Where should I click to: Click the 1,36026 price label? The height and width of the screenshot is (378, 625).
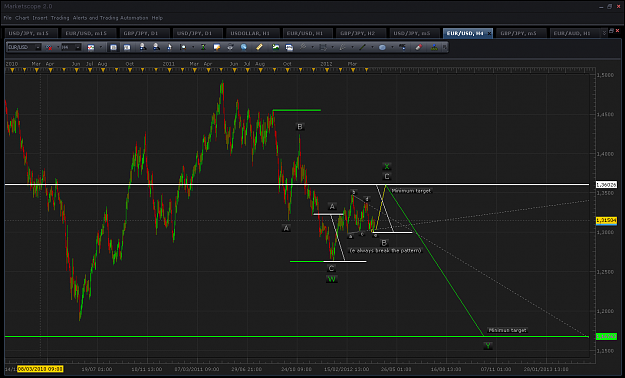[606, 185]
